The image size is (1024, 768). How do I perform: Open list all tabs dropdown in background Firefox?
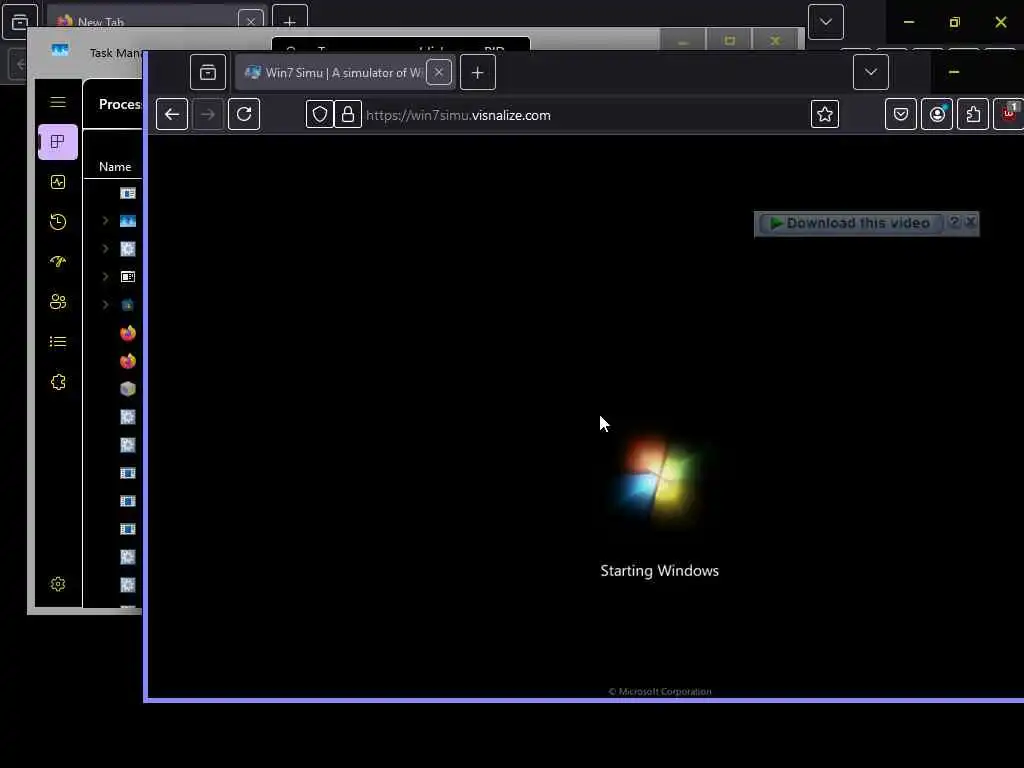(x=825, y=22)
